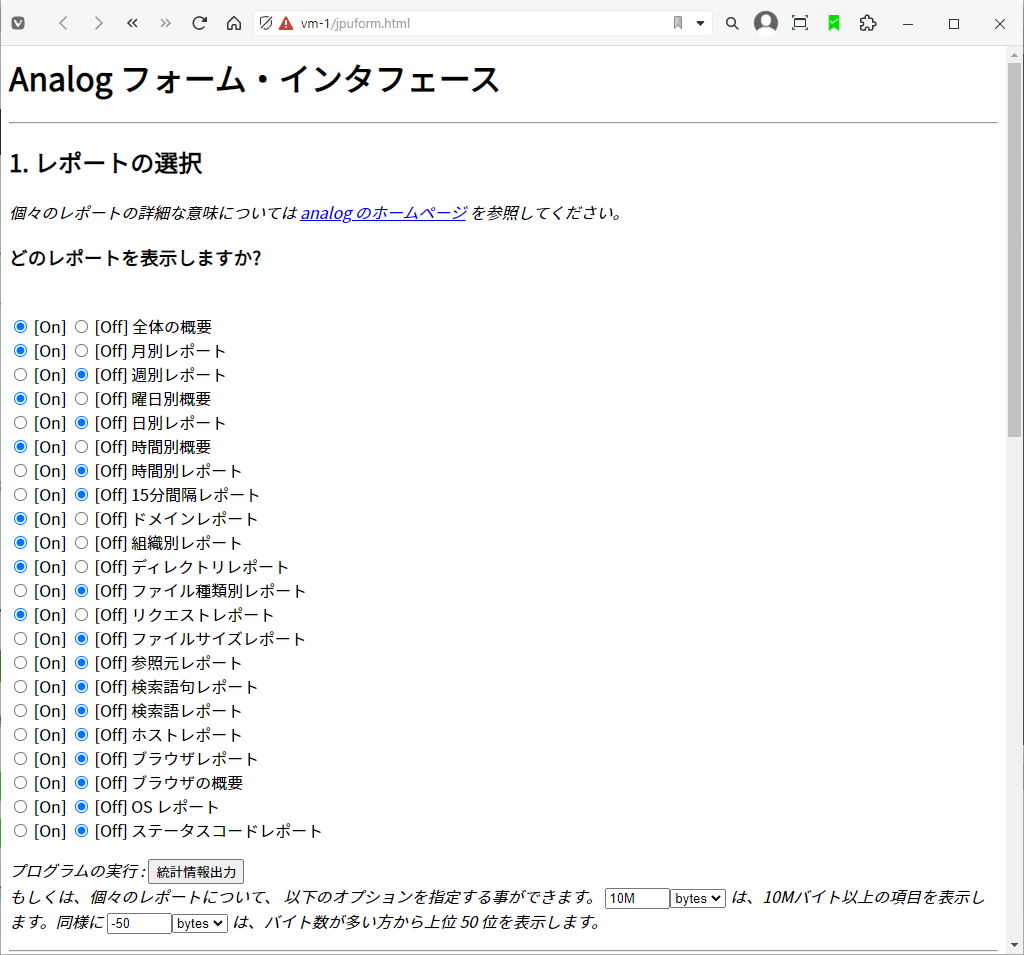The height and width of the screenshot is (955, 1024).
Task: Turn On the ファイル種類別レポート report
Action: pos(20,591)
